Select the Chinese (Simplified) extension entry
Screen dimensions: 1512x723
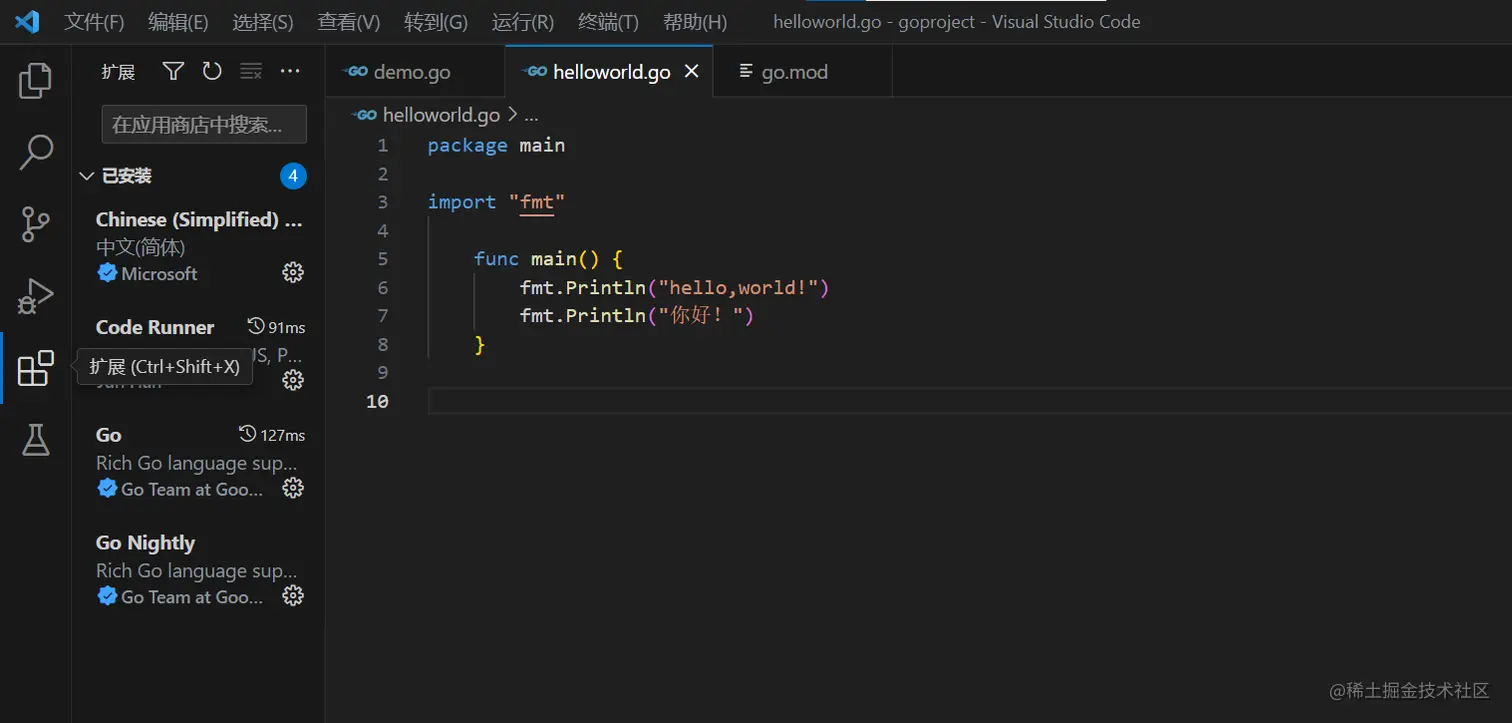[x=198, y=246]
